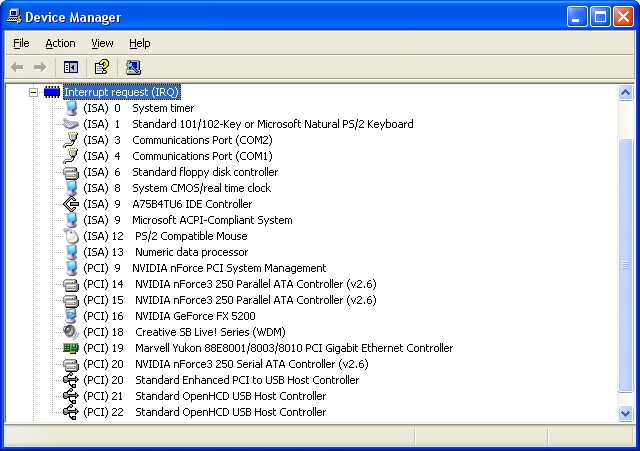Click the vertical scrollbar thumb
Image resolution: width=640 pixels, height=451 pixels.
coord(625,265)
